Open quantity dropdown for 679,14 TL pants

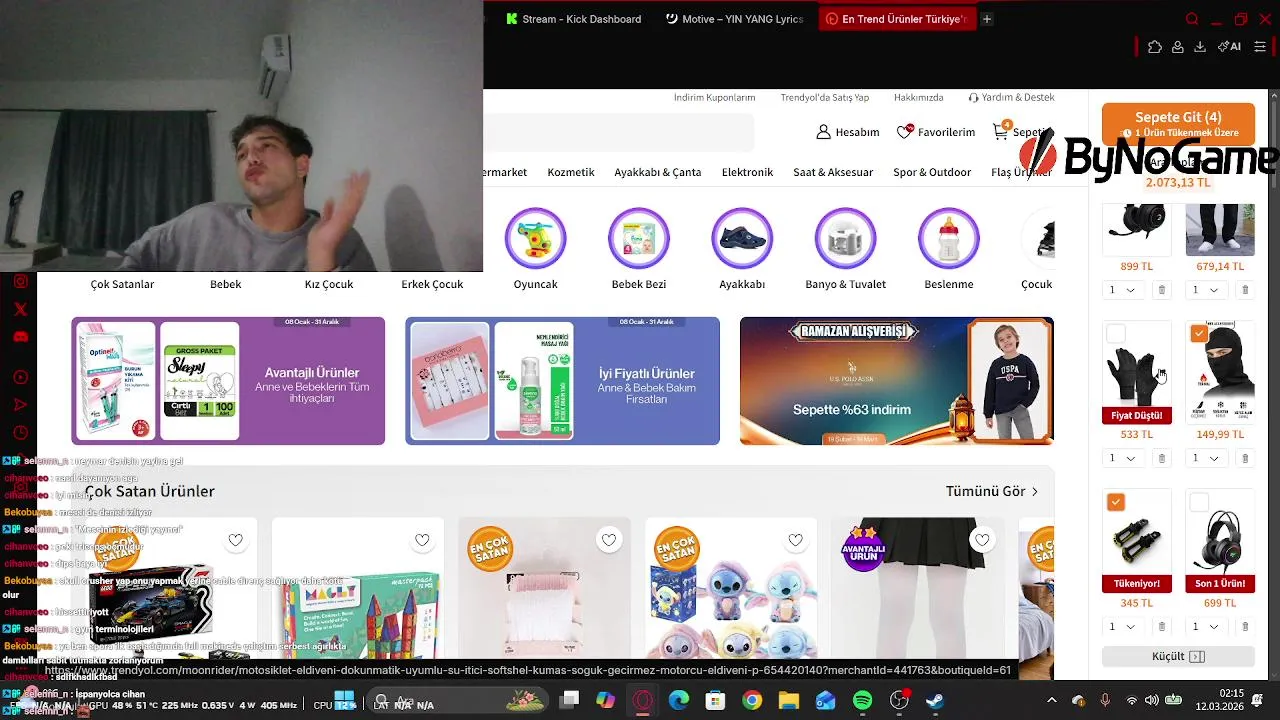(1206, 290)
